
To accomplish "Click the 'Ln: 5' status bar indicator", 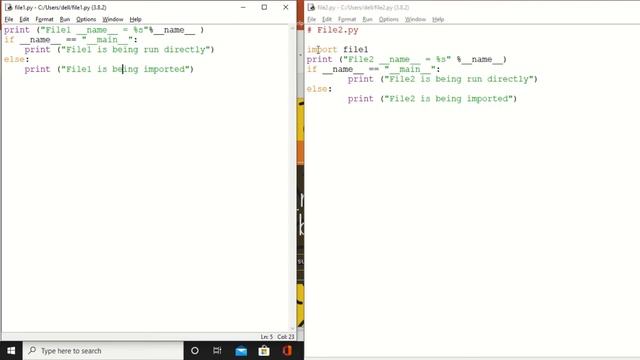I will [x=267, y=337].
